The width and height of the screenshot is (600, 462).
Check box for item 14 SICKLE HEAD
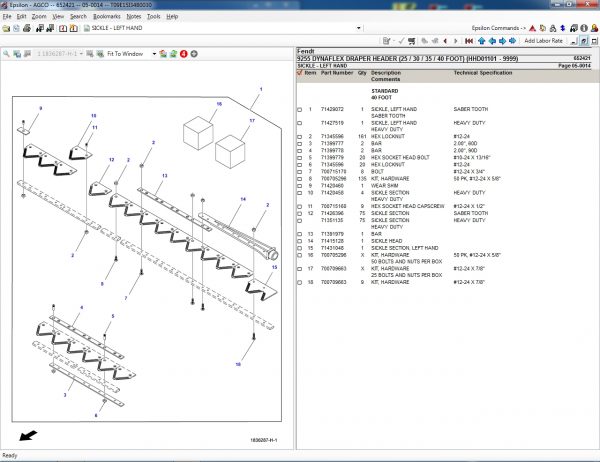[x=300, y=242]
